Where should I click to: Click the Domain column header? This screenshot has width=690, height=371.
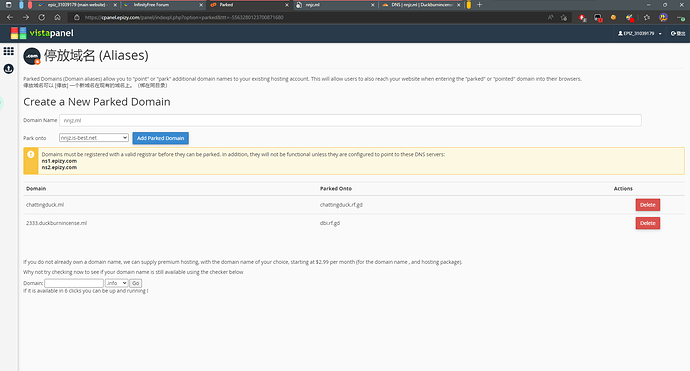[36, 188]
